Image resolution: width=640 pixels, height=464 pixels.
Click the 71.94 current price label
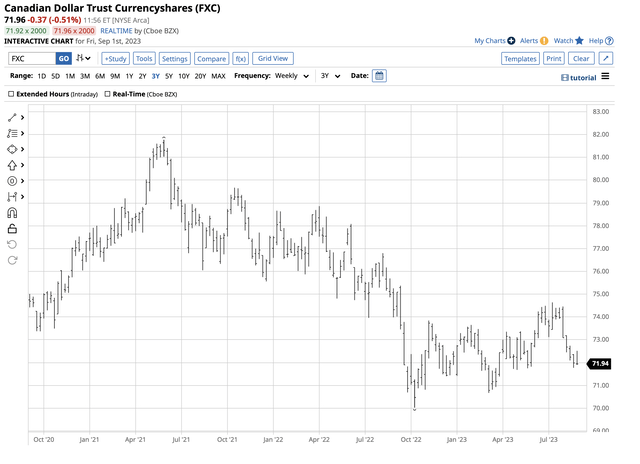pyautogui.click(x=599, y=363)
